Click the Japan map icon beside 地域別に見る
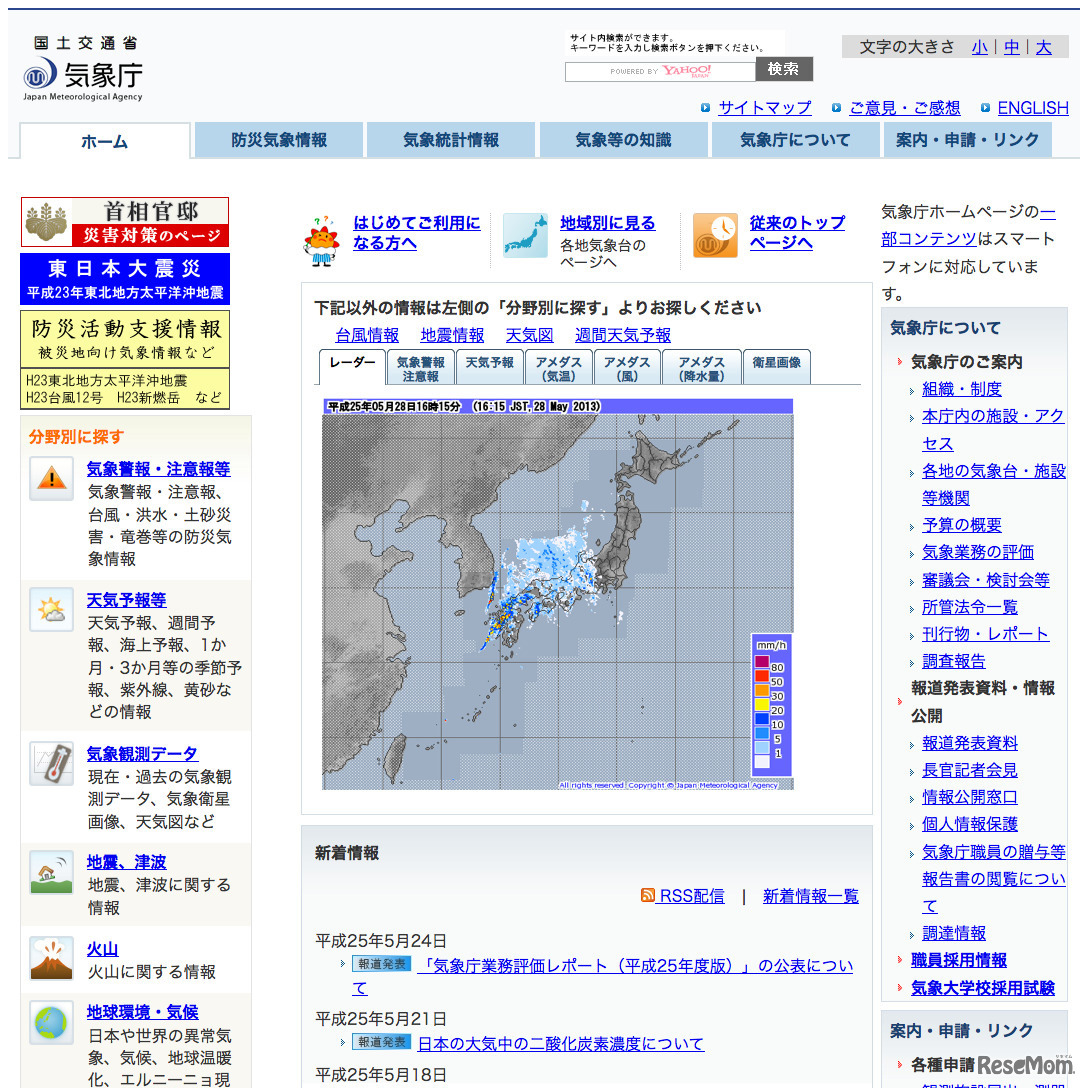 525,238
